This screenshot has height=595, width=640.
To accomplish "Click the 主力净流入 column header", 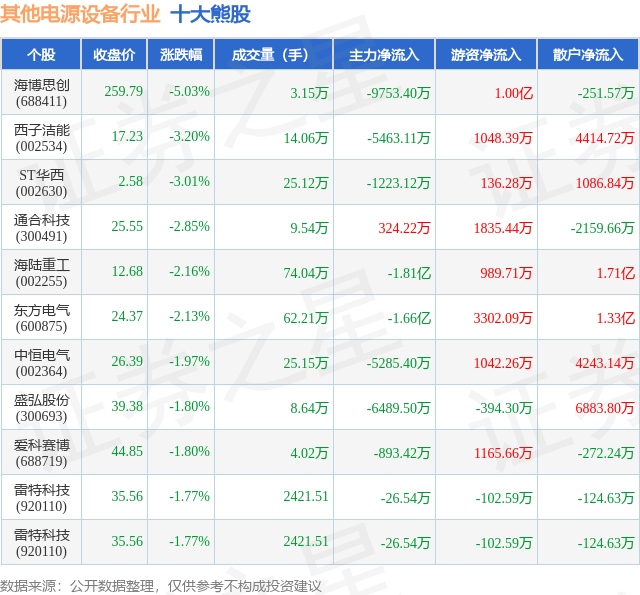I will 384,54.
